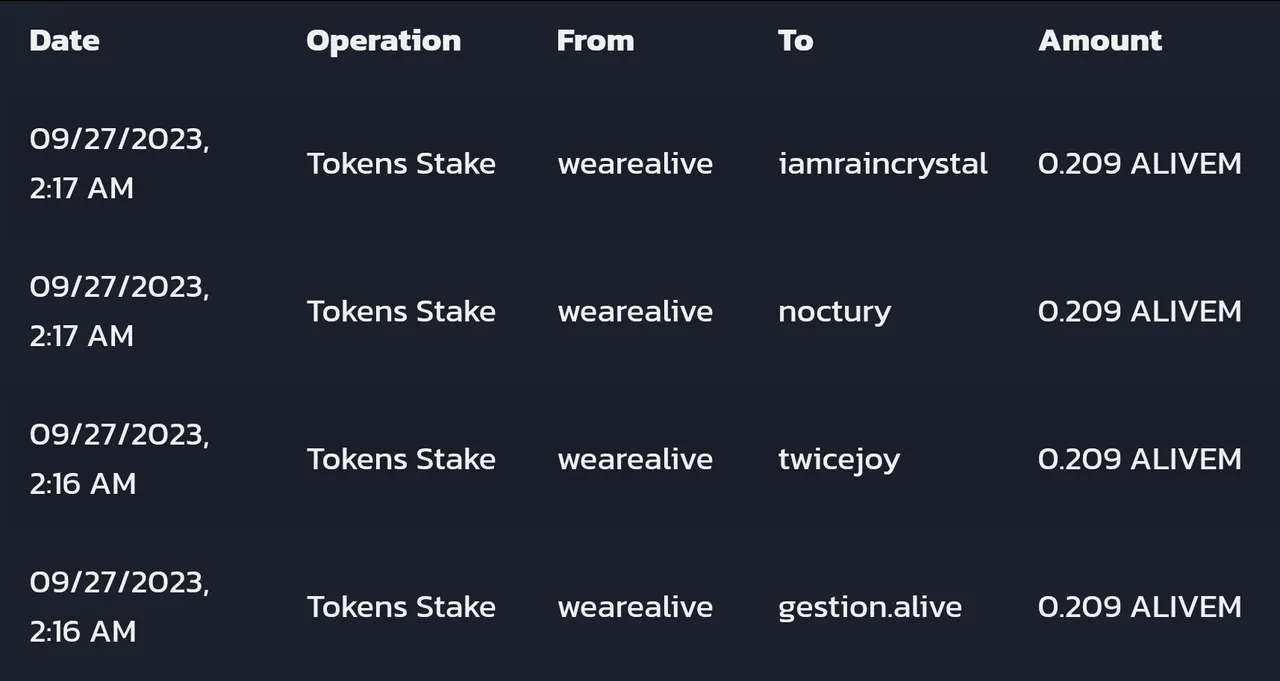Open the iamraincrystal recipient account
Viewport: 1280px width, 681px height.
point(882,164)
